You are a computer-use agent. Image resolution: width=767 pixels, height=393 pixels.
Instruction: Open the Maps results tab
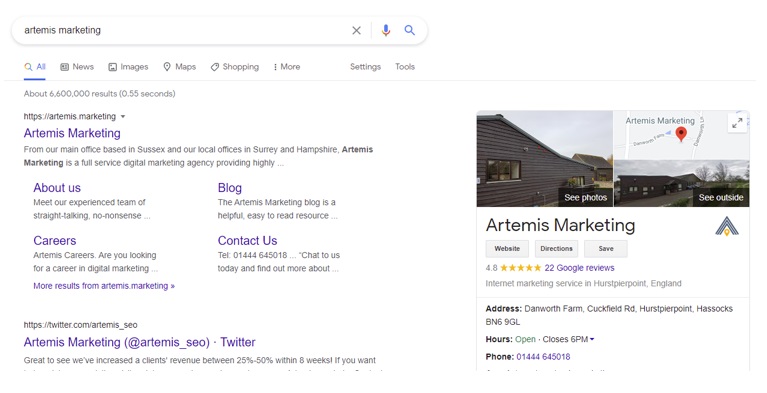tap(180, 67)
